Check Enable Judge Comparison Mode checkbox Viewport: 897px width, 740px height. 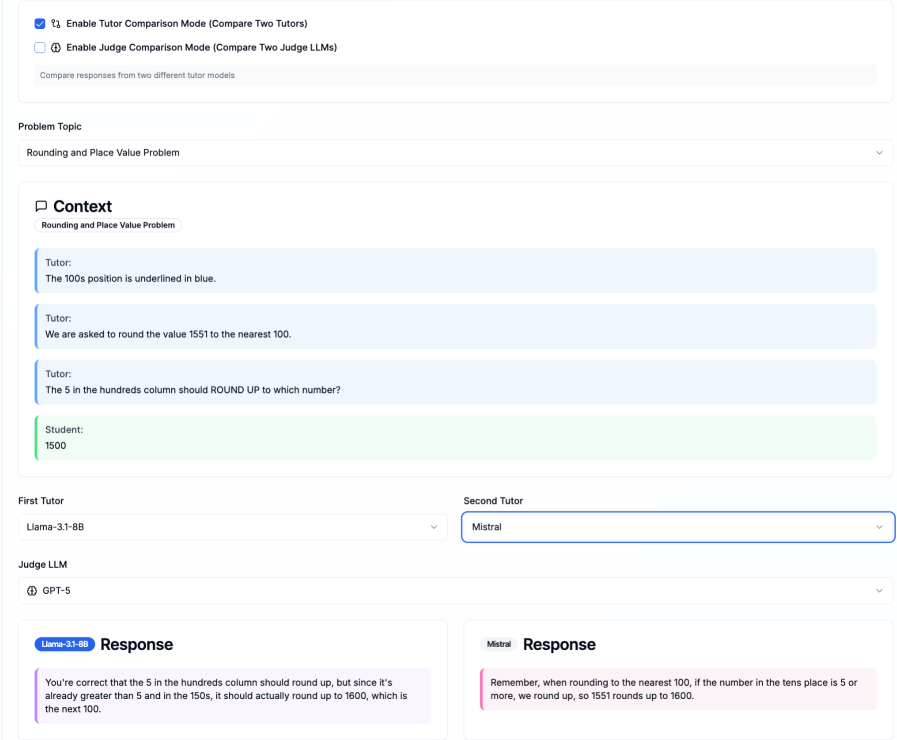(x=40, y=47)
